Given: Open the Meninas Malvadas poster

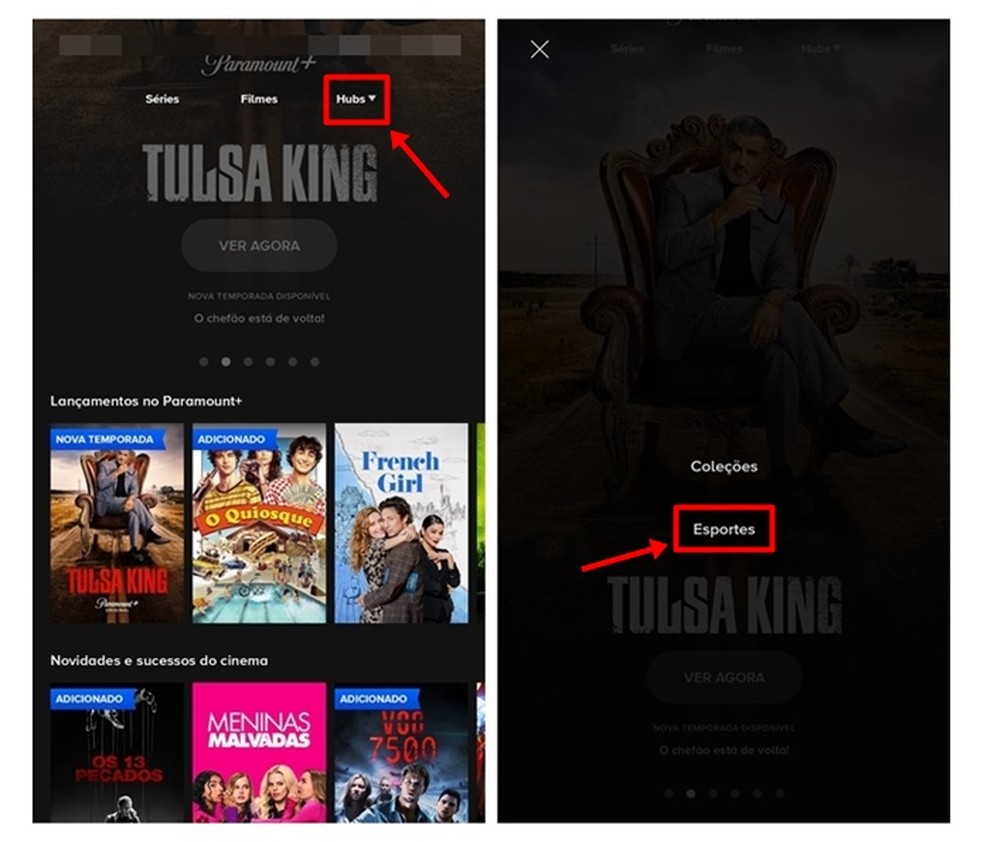Looking at the screenshot, I should coord(259,752).
